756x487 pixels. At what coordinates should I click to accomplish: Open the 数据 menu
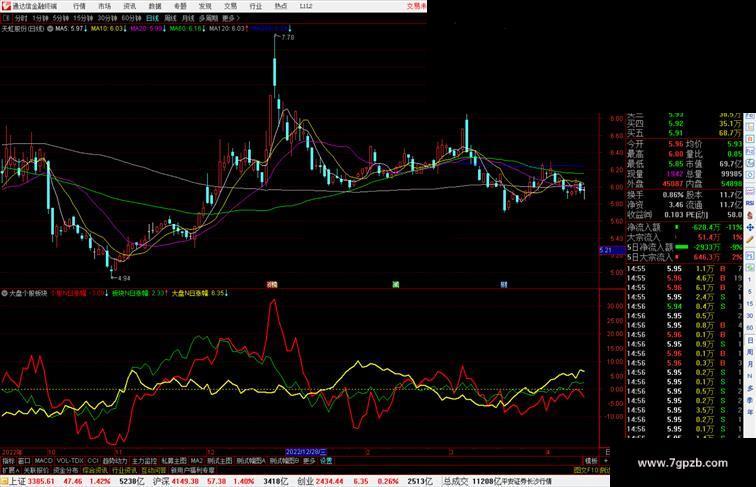155,6
